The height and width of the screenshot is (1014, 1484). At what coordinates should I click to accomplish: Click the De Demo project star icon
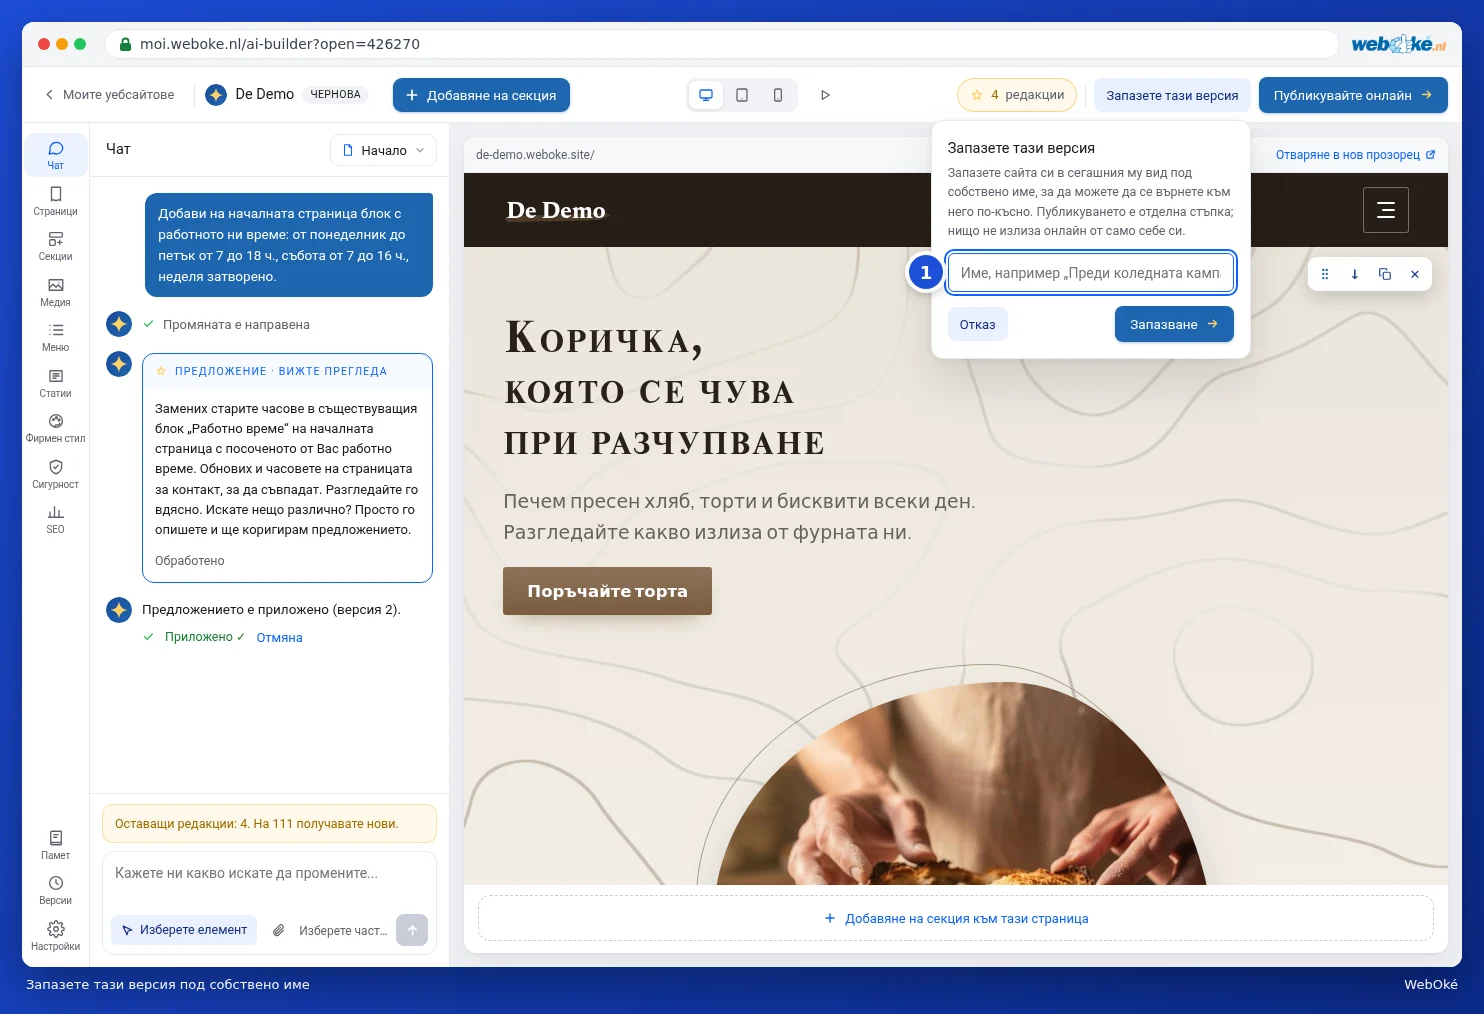pyautogui.click(x=216, y=95)
